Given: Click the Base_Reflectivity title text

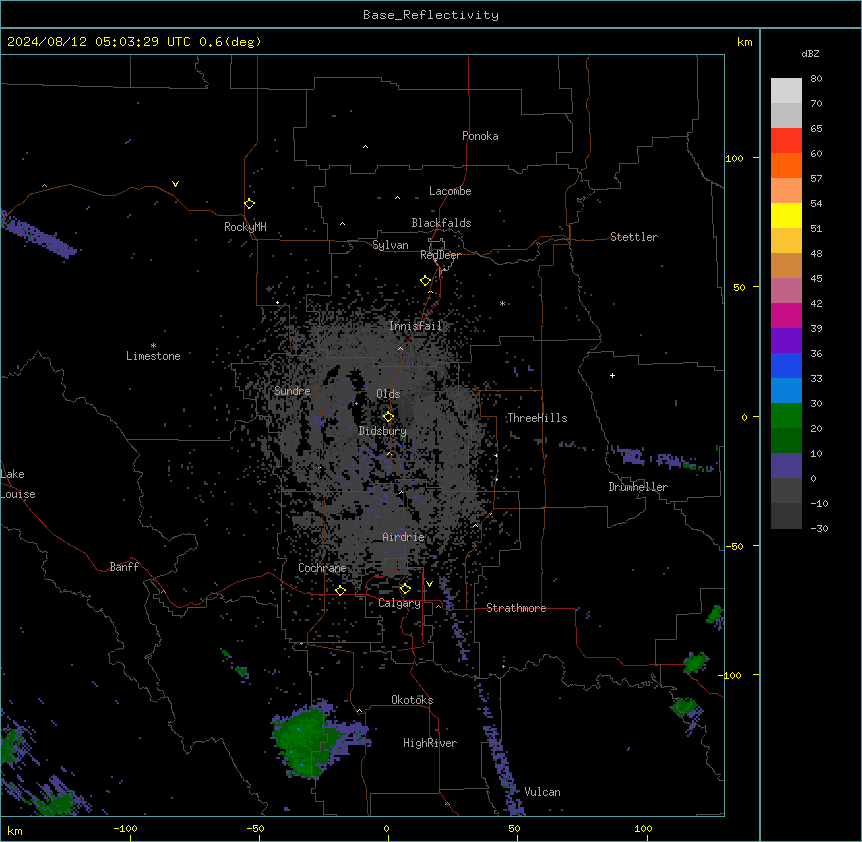Looking at the screenshot, I should [431, 15].
